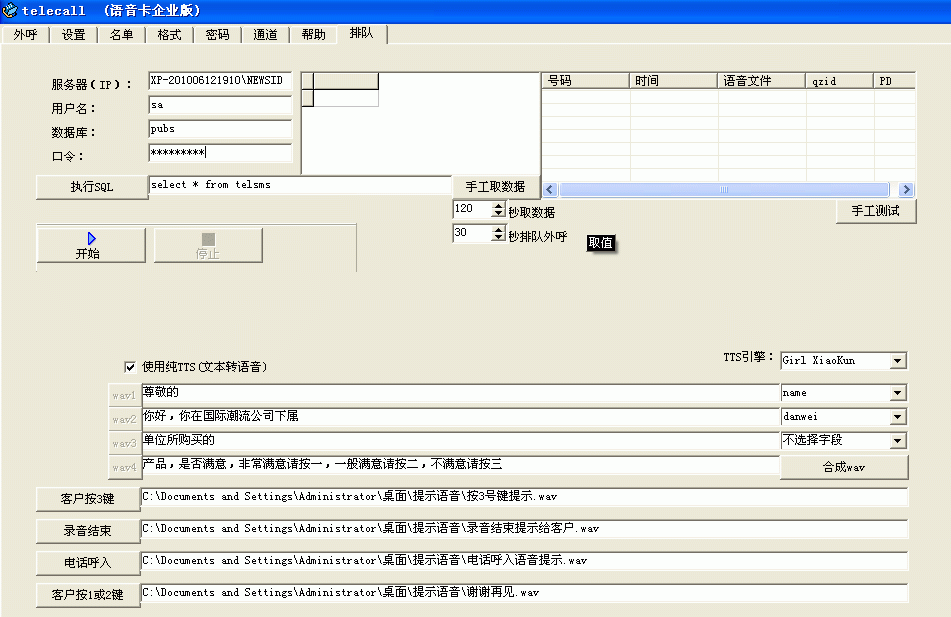Viewport: 951px width, 617px height.
Task: Click the left arrow of the horizontal scrollbar
Action: [x=548, y=188]
